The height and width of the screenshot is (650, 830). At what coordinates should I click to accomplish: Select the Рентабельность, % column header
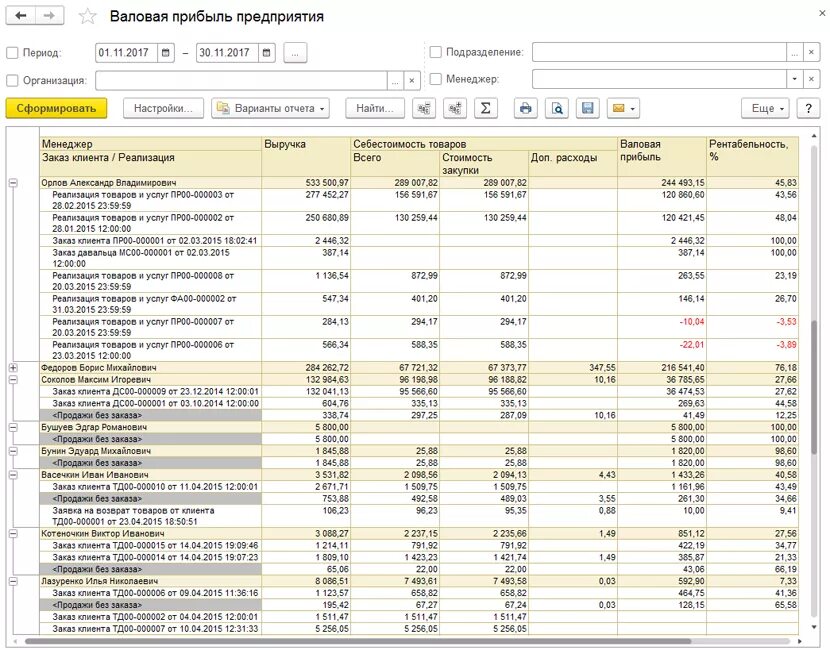pos(753,157)
